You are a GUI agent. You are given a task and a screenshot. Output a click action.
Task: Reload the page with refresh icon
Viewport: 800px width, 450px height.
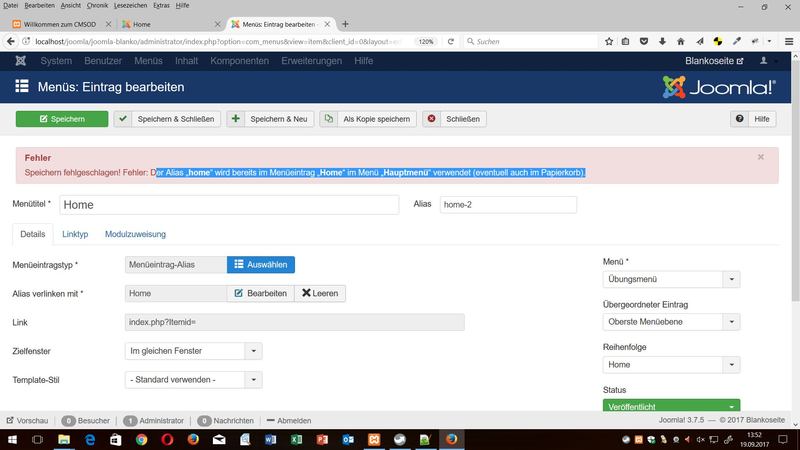tap(451, 41)
